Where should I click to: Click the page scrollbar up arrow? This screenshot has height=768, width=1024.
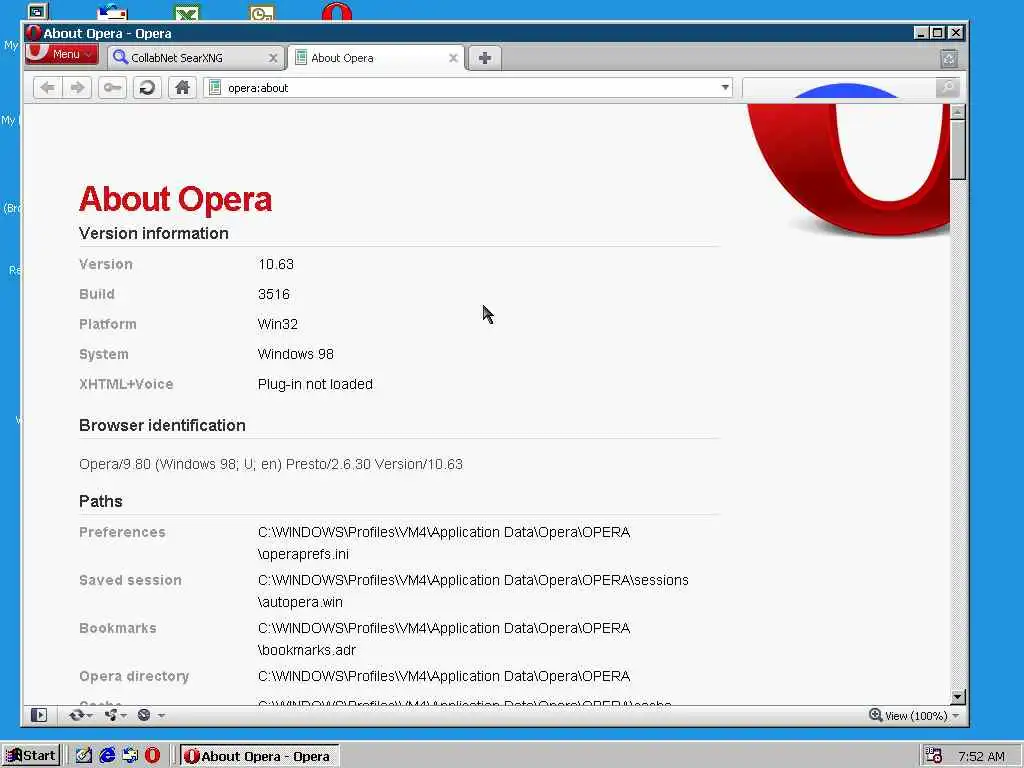(x=958, y=112)
